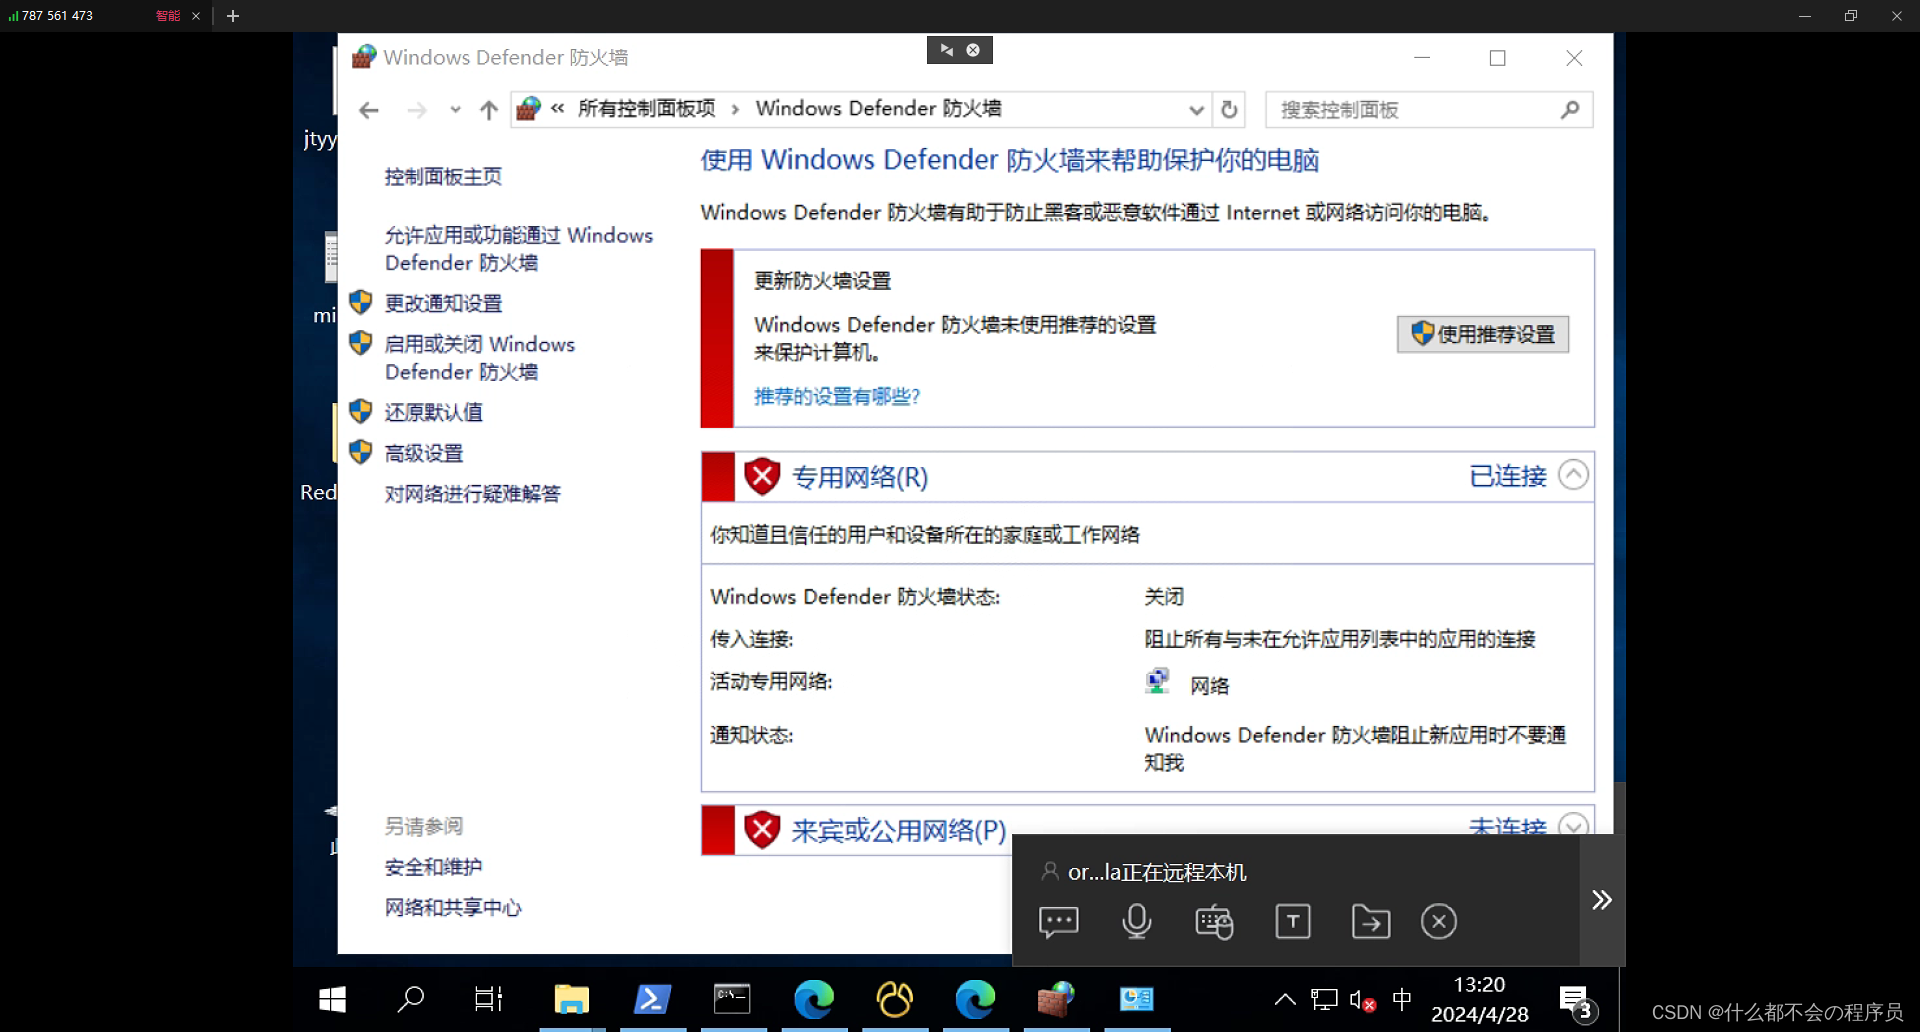Click the 专用网络(R) heading
Image resolution: width=1920 pixels, height=1032 pixels.
coord(860,478)
